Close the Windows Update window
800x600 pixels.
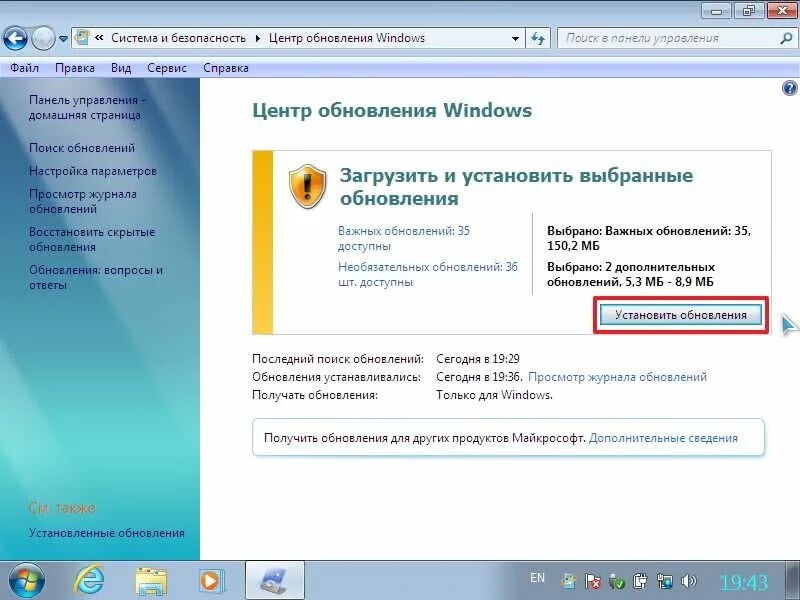[x=783, y=11]
